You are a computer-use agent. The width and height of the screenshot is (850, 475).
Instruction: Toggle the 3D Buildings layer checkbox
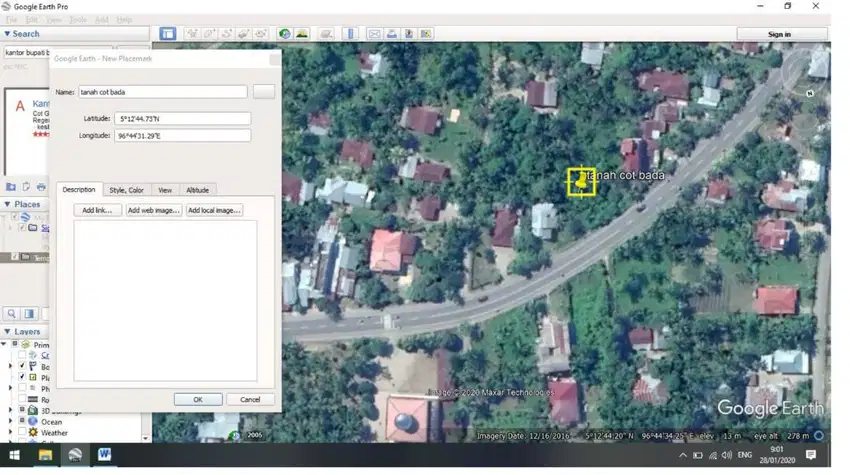coord(22,410)
